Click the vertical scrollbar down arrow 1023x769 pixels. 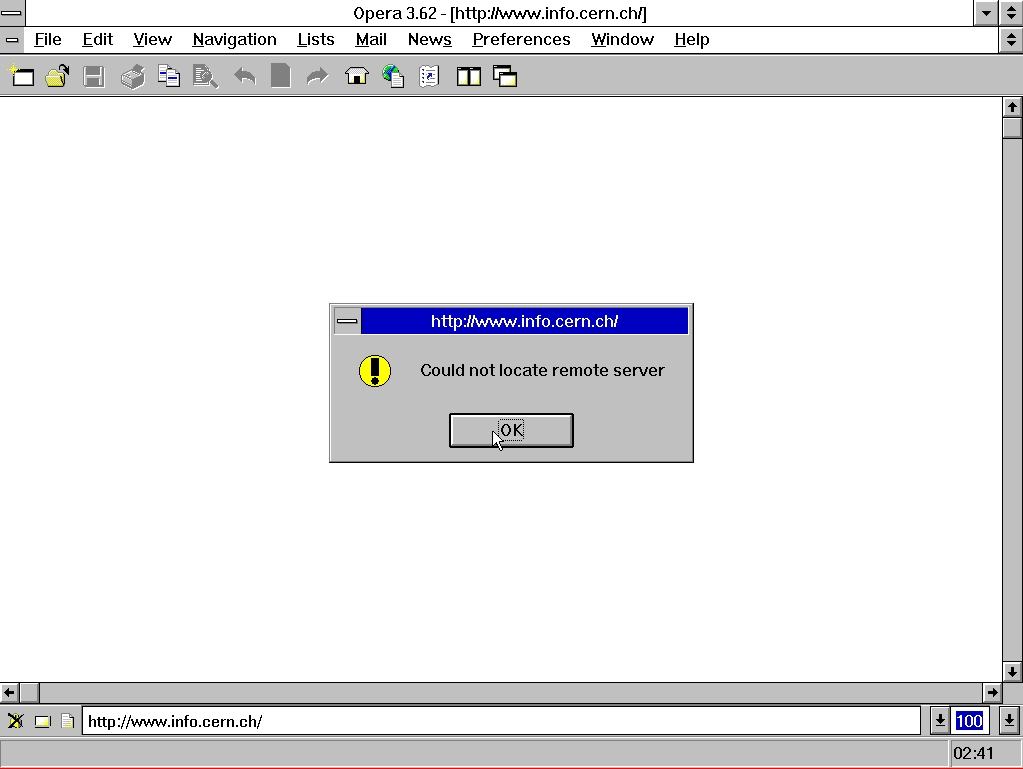pos(1012,671)
